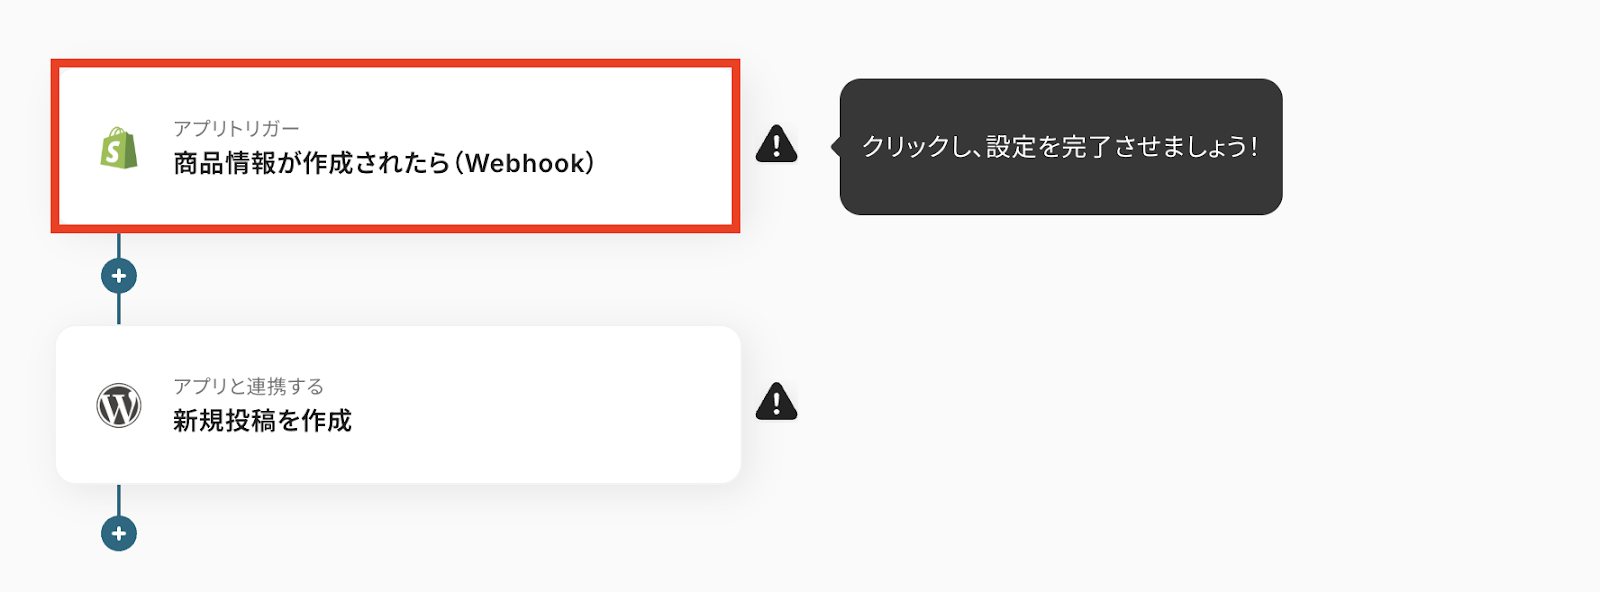Click the warning triangle beside 新規投稿を作成
1600x592 pixels.
(x=776, y=401)
